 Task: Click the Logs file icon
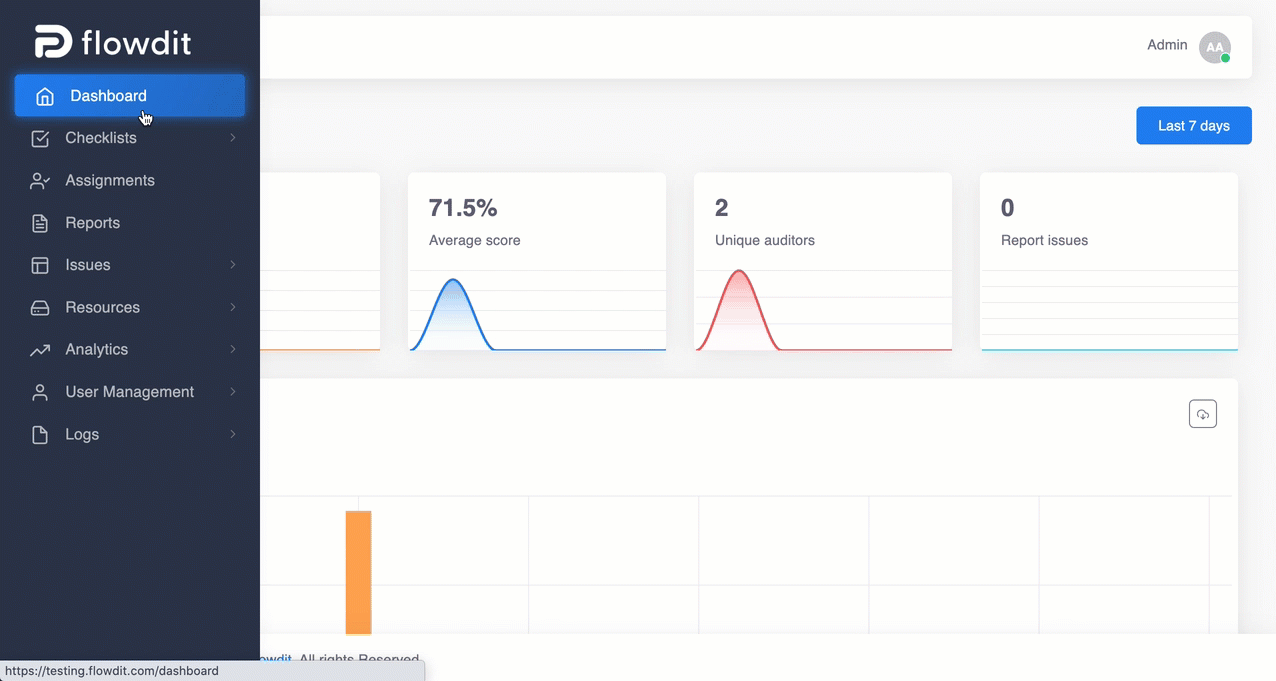click(40, 434)
